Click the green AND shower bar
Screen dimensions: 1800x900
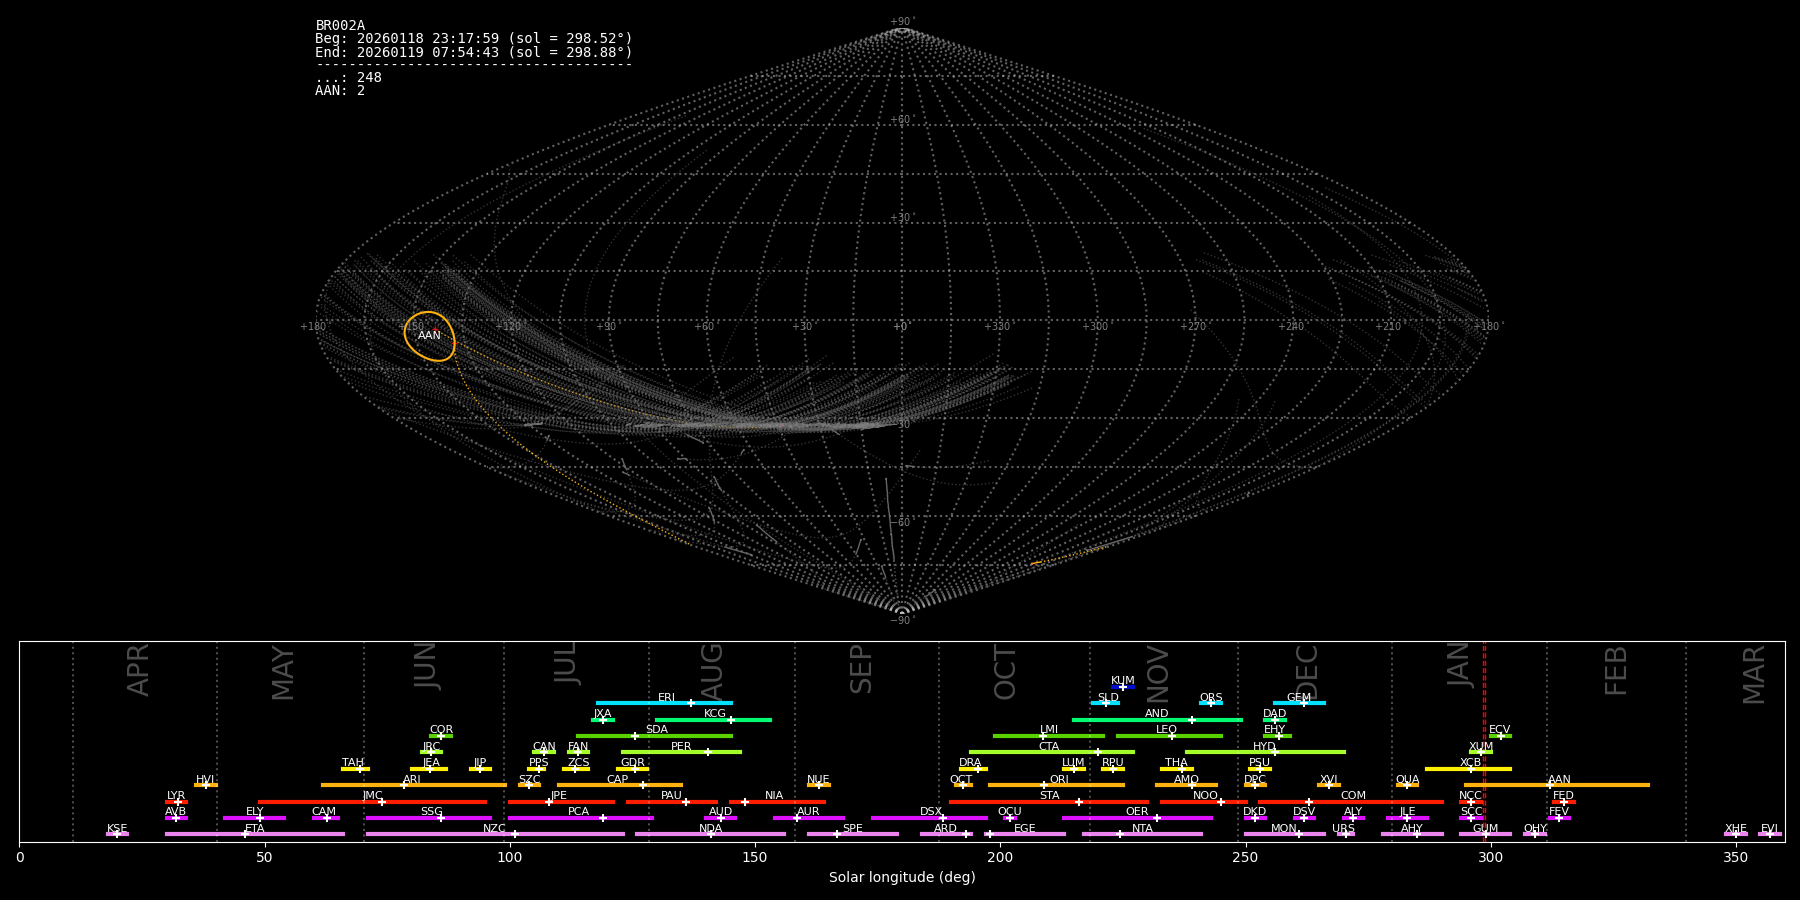tap(1157, 720)
